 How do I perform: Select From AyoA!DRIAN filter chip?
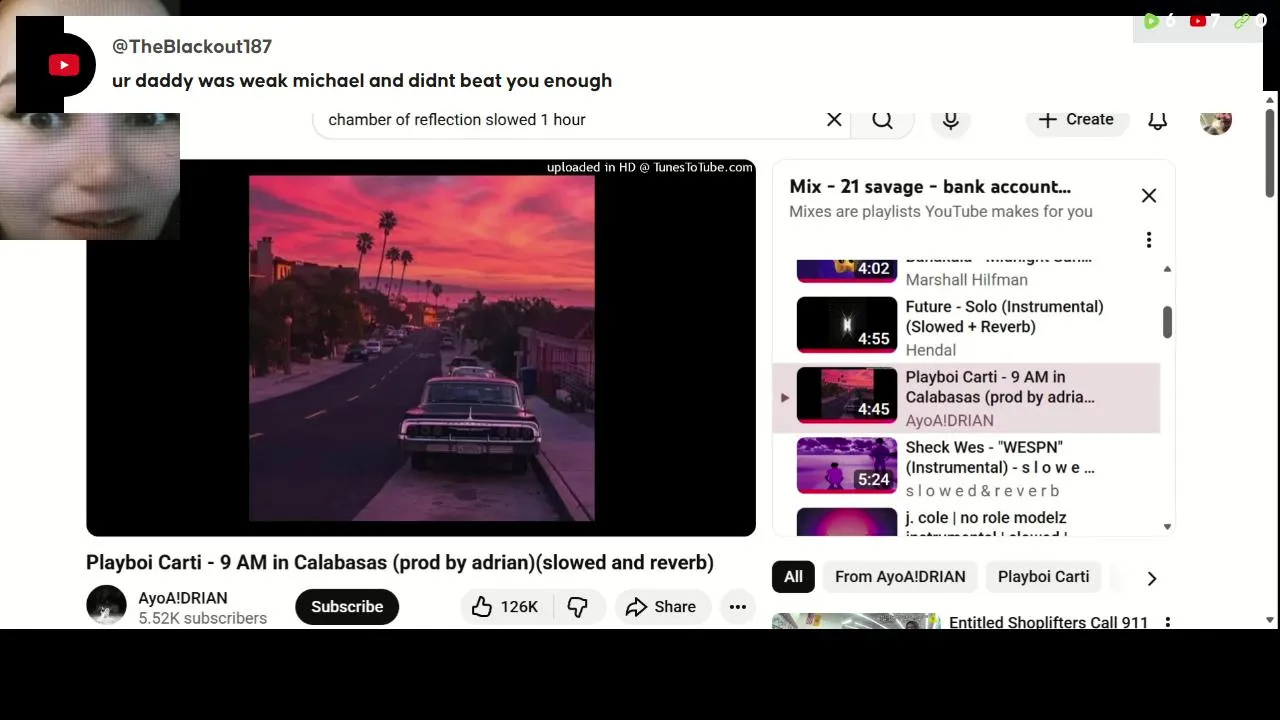(x=900, y=577)
